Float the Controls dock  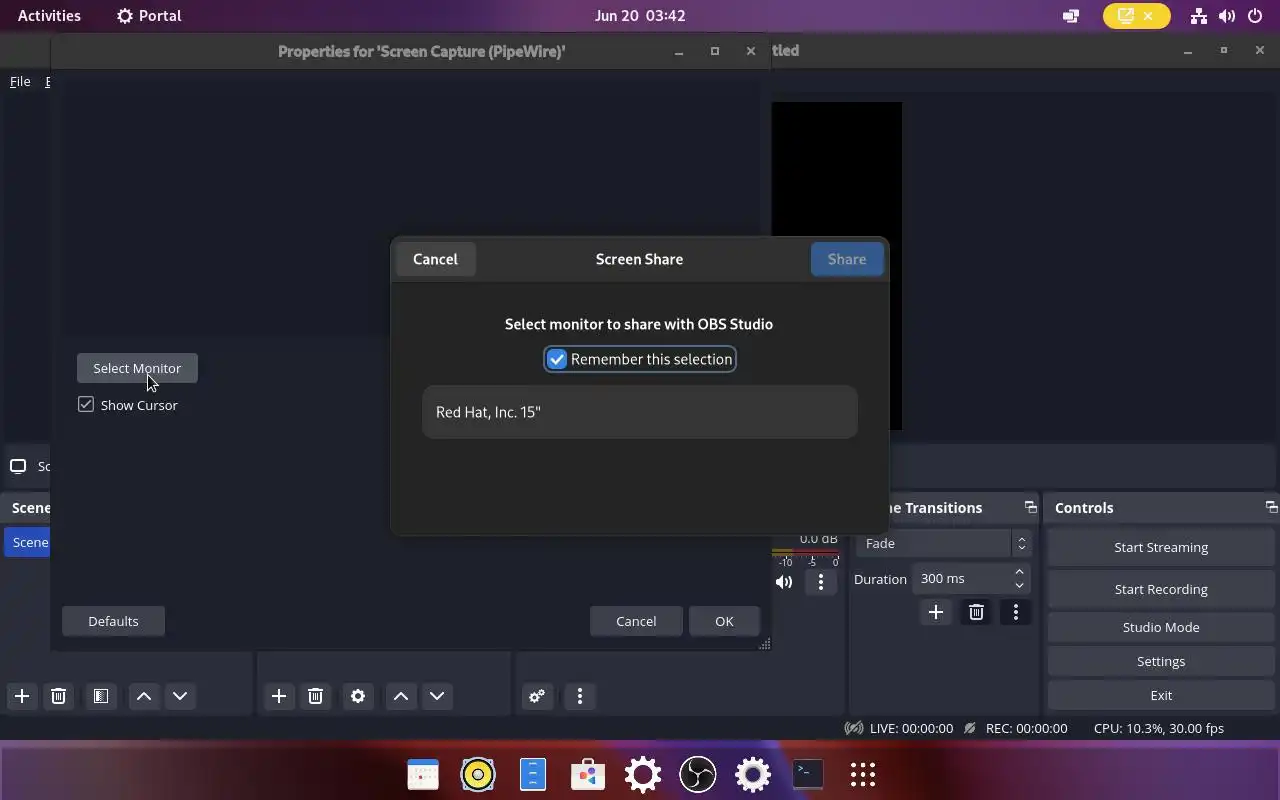(1271, 508)
